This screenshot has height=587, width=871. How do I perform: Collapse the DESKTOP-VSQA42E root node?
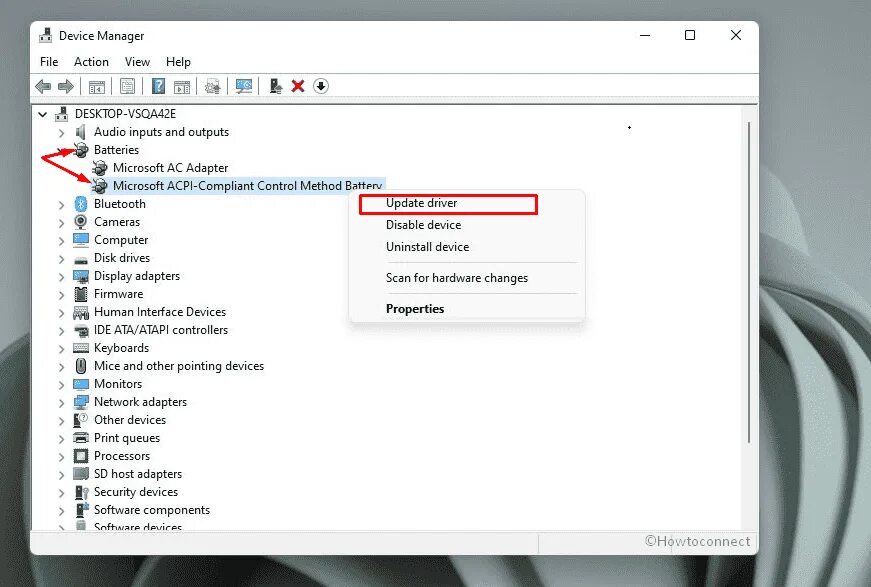pos(43,114)
